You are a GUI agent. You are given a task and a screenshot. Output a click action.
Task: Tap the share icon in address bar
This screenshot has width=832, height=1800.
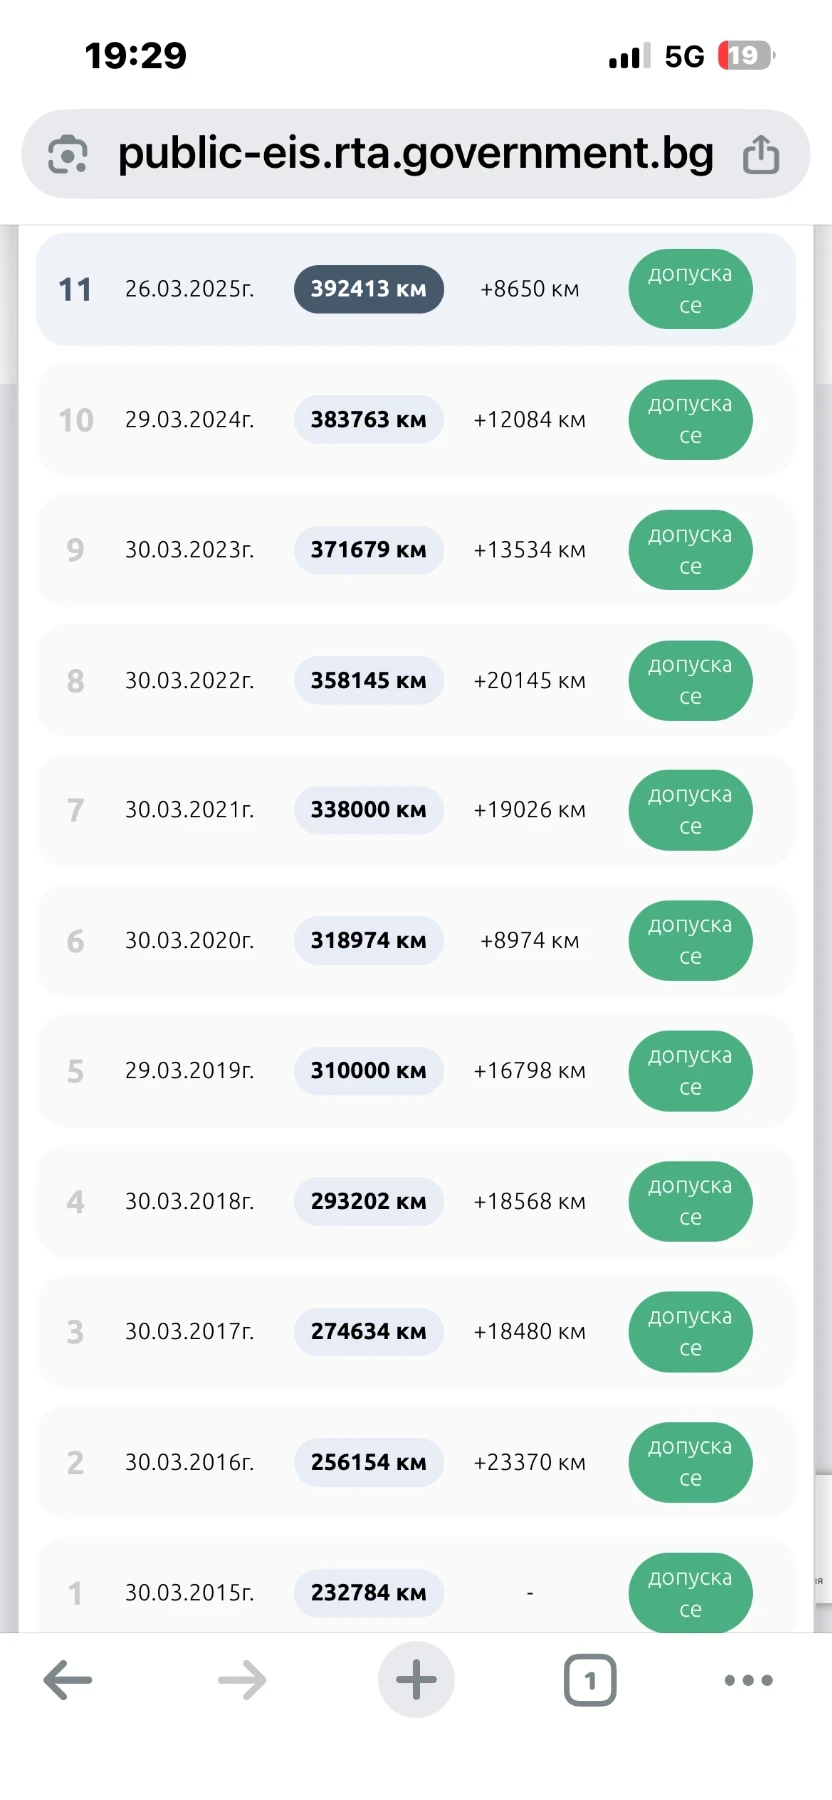click(x=761, y=154)
